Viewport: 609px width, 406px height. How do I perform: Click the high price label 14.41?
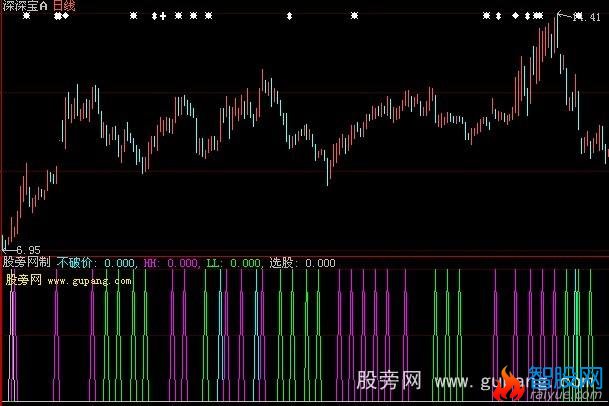pos(587,17)
